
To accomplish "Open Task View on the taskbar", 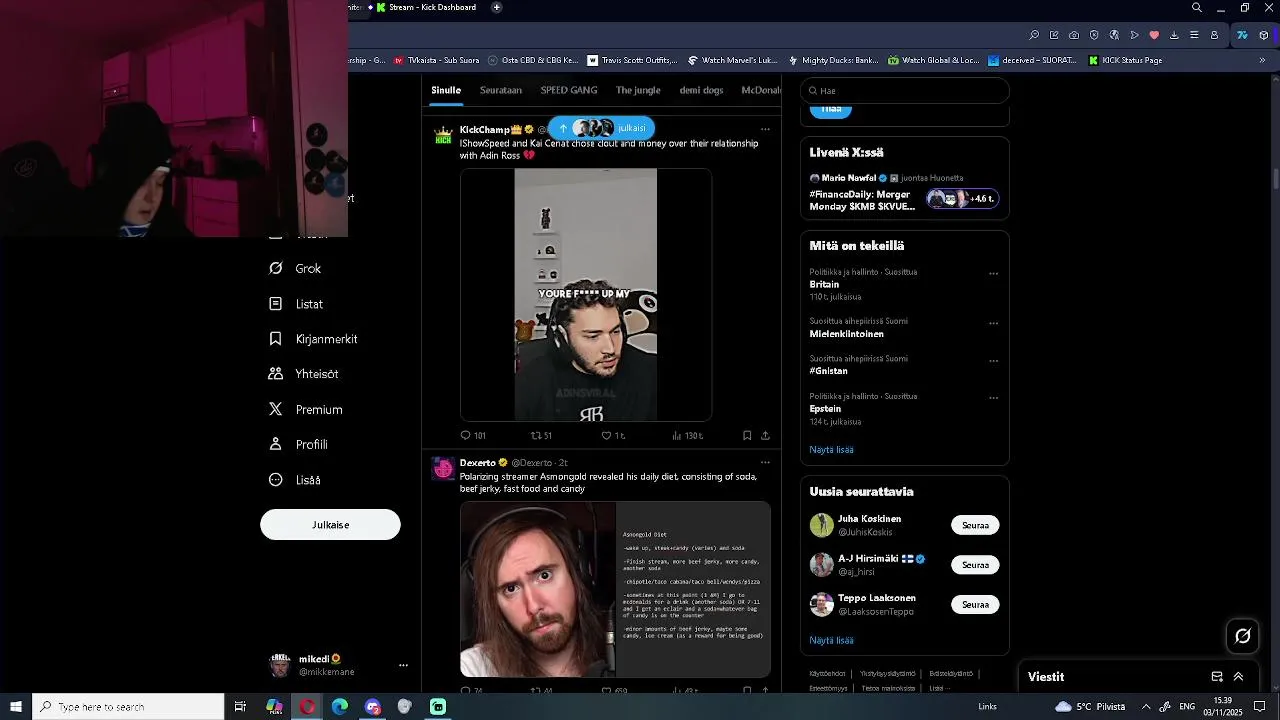I will pos(240,707).
